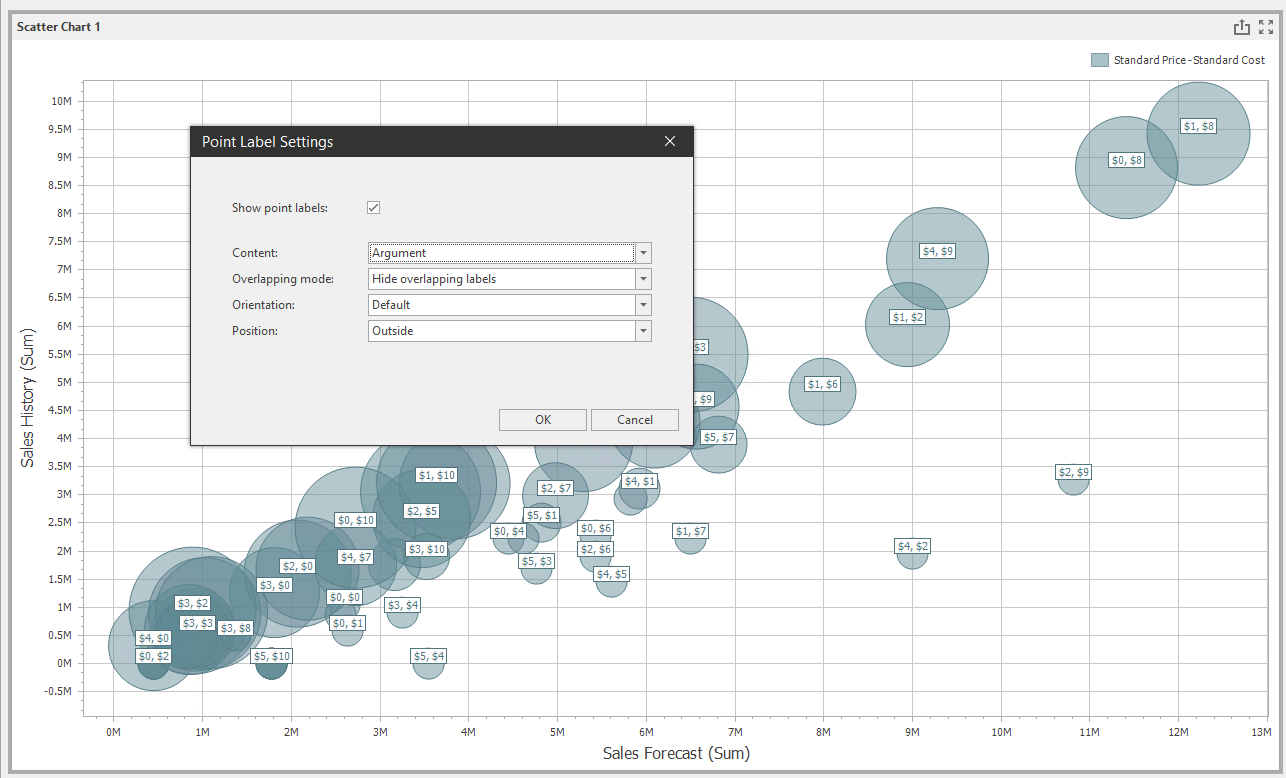Open the Content dropdown arrow

[x=644, y=253]
